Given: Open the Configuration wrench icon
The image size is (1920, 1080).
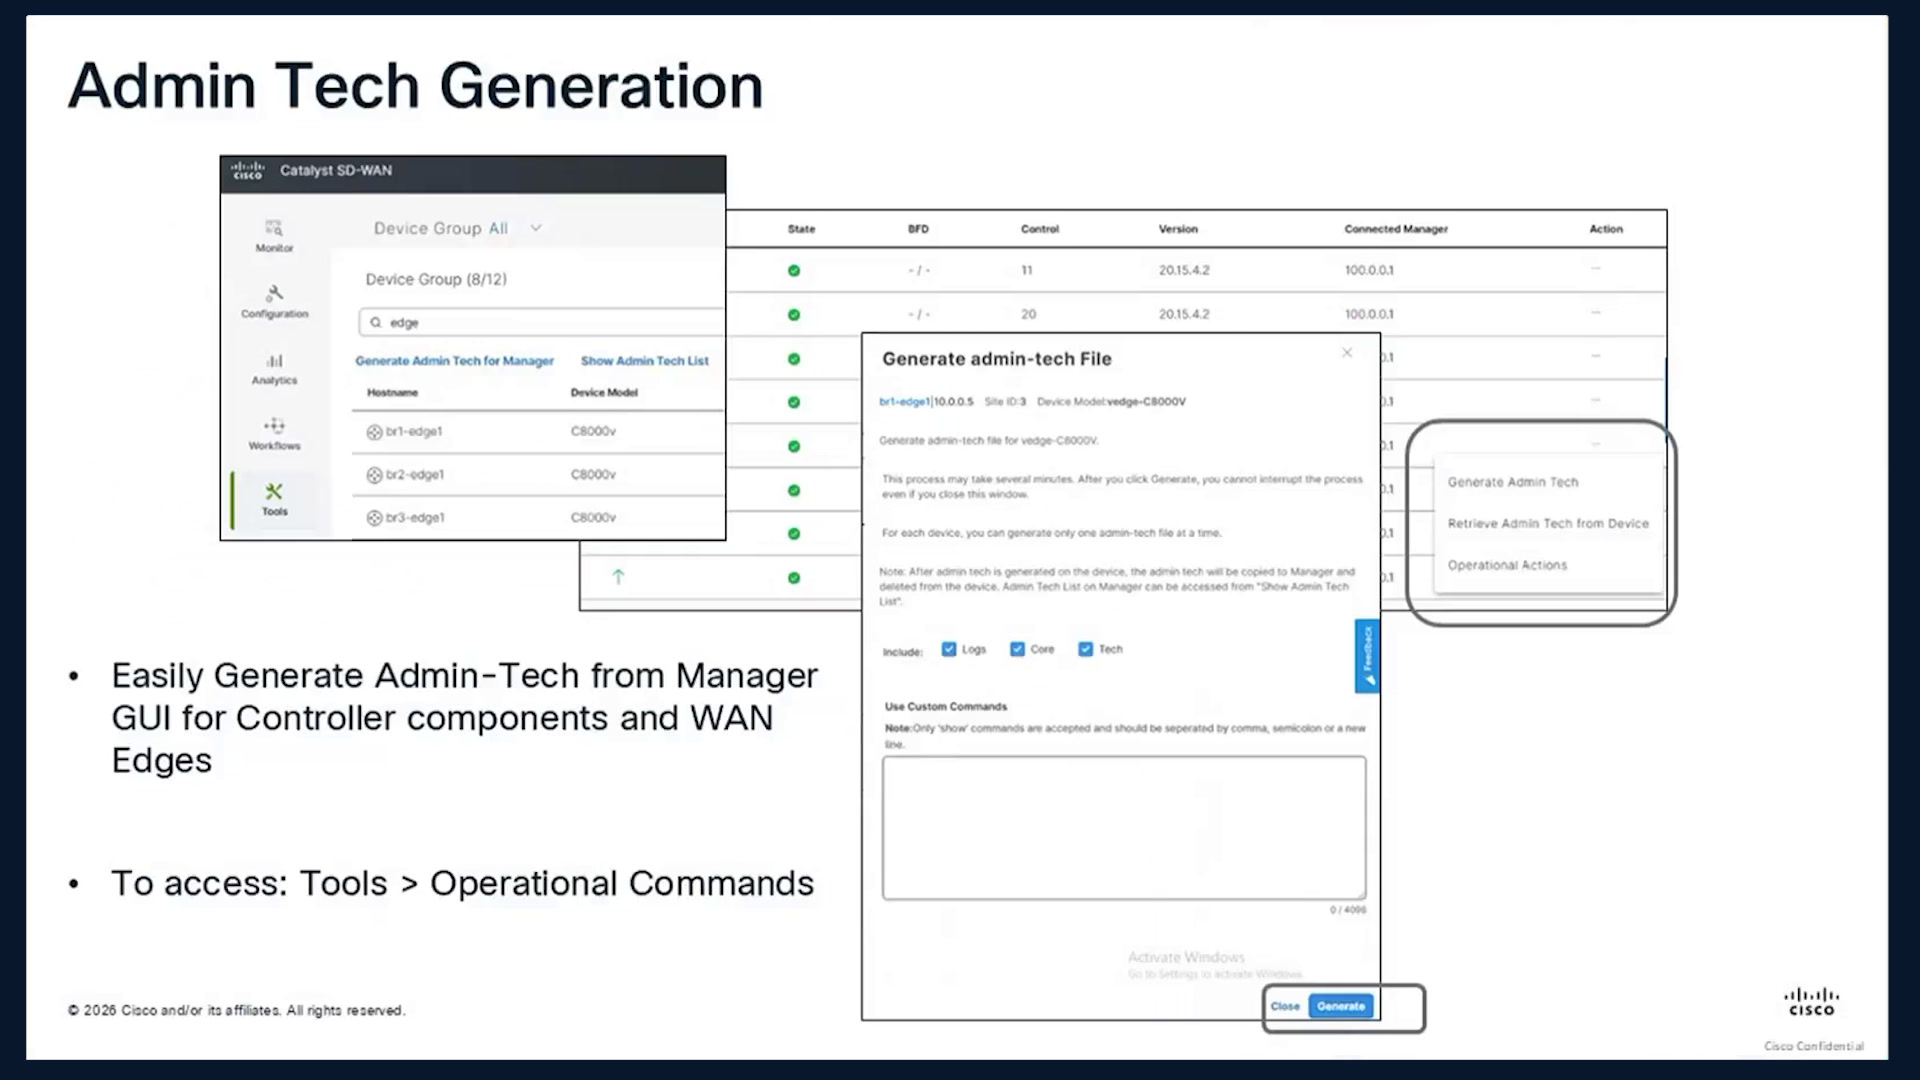Looking at the screenshot, I should [274, 293].
